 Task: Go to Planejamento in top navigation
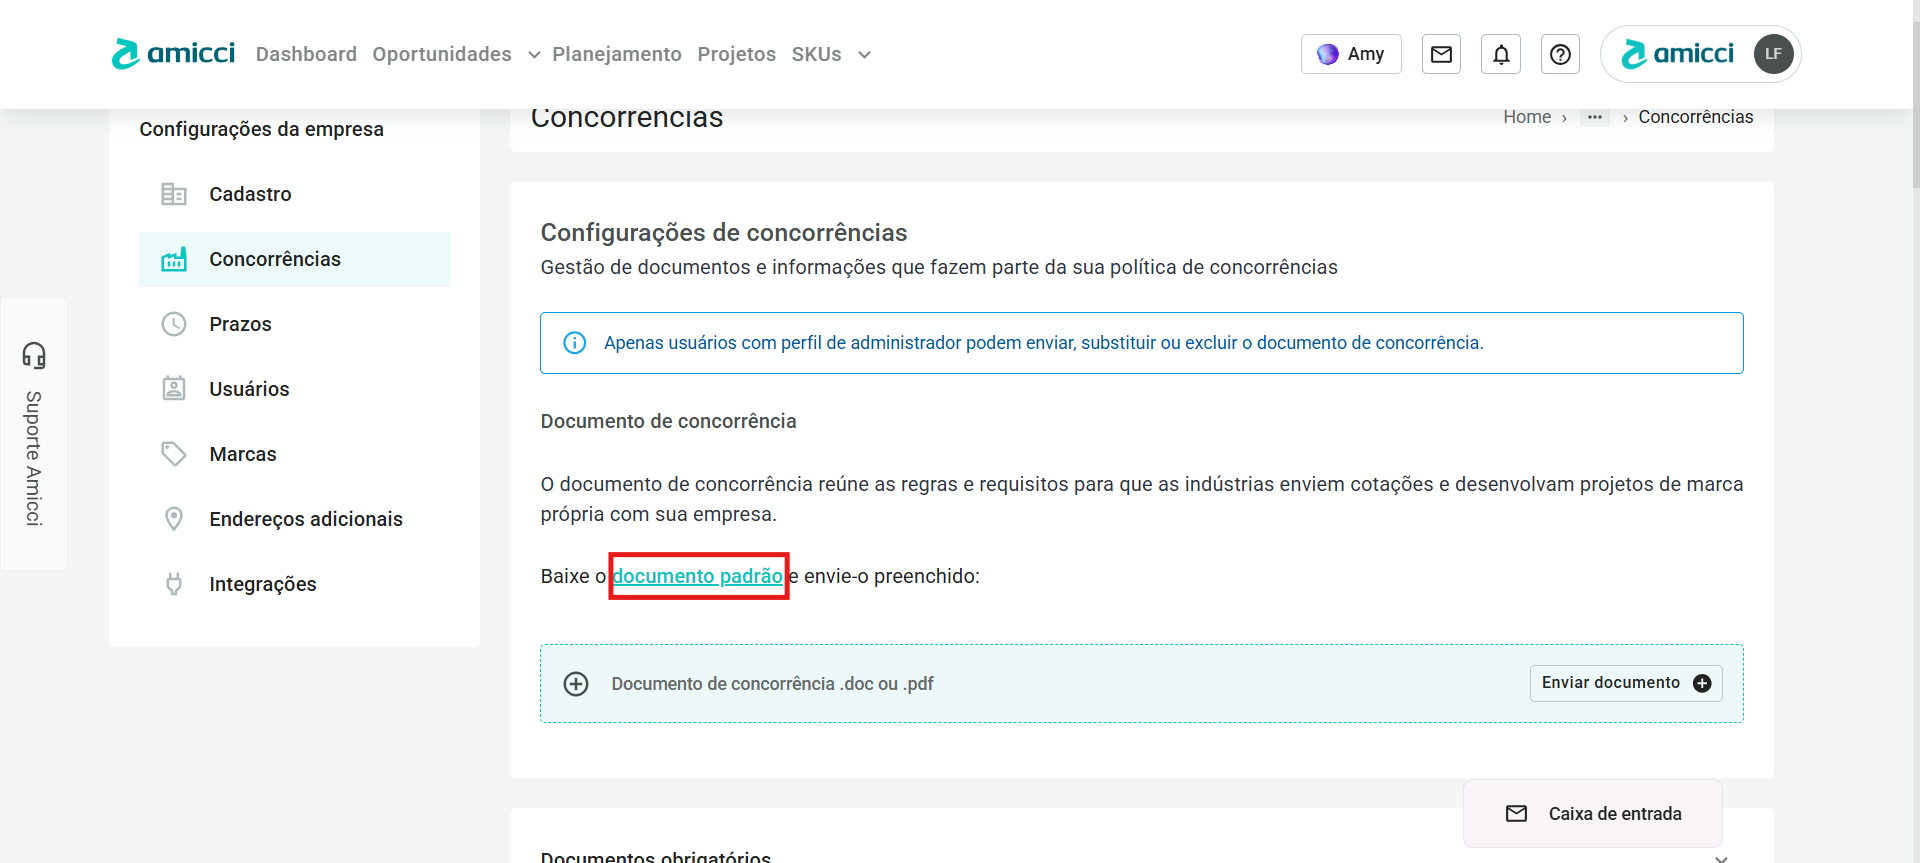[x=616, y=54]
